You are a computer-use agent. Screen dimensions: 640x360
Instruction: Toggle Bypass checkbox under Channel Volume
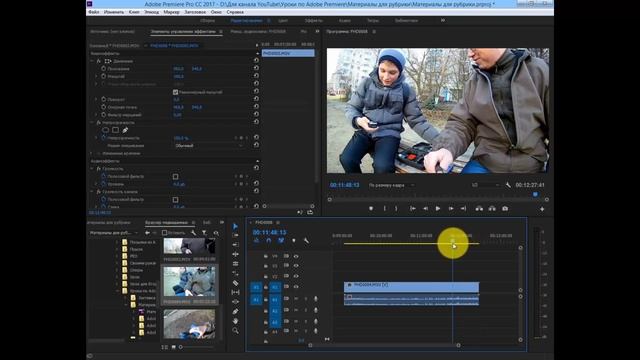(x=176, y=200)
